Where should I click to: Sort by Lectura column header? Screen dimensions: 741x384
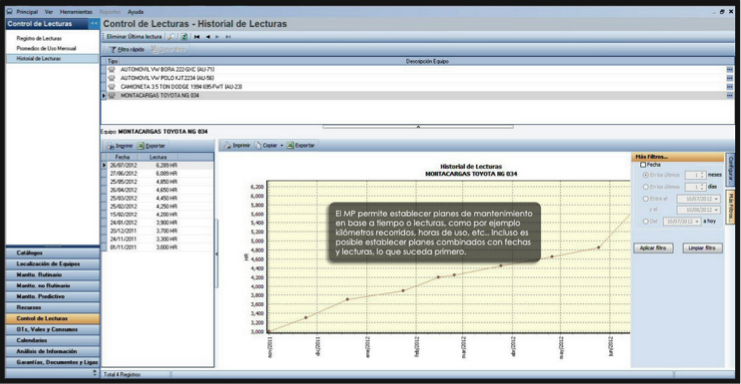point(158,157)
